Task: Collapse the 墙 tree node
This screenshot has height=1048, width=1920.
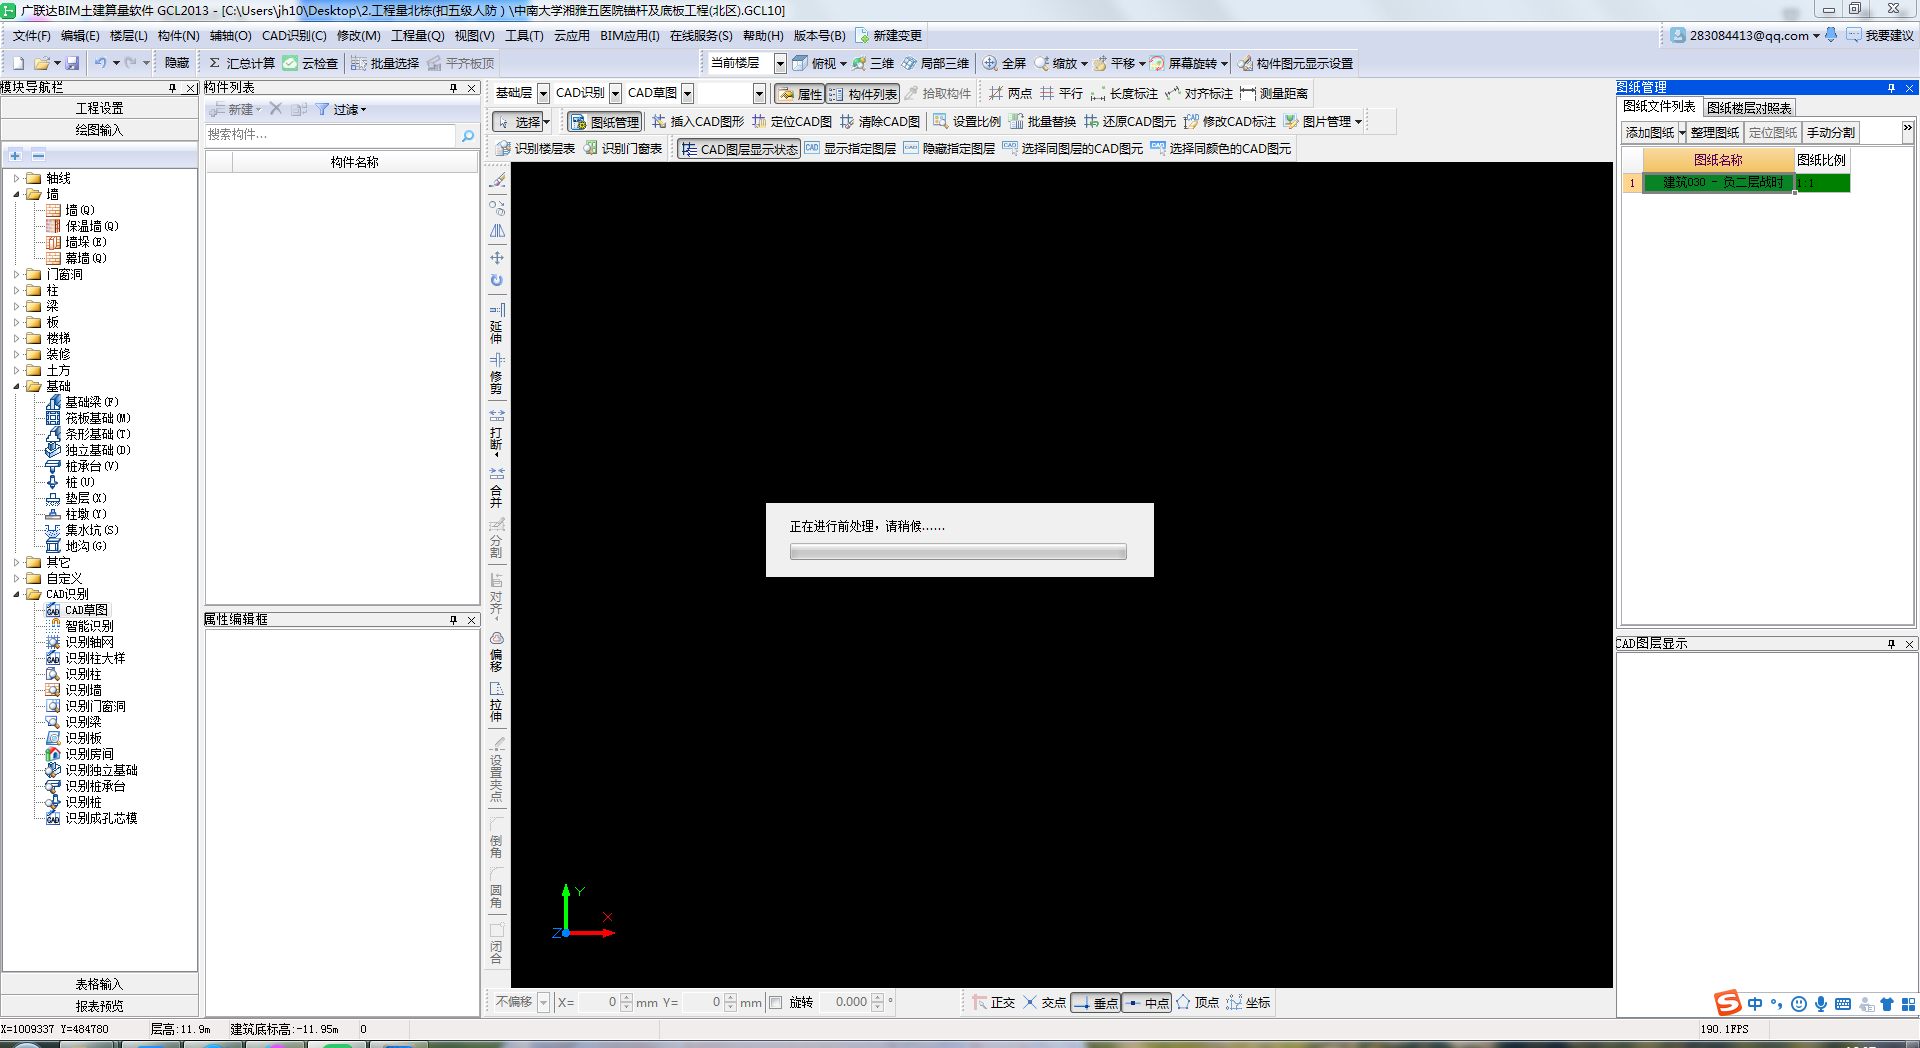Action: (16, 194)
